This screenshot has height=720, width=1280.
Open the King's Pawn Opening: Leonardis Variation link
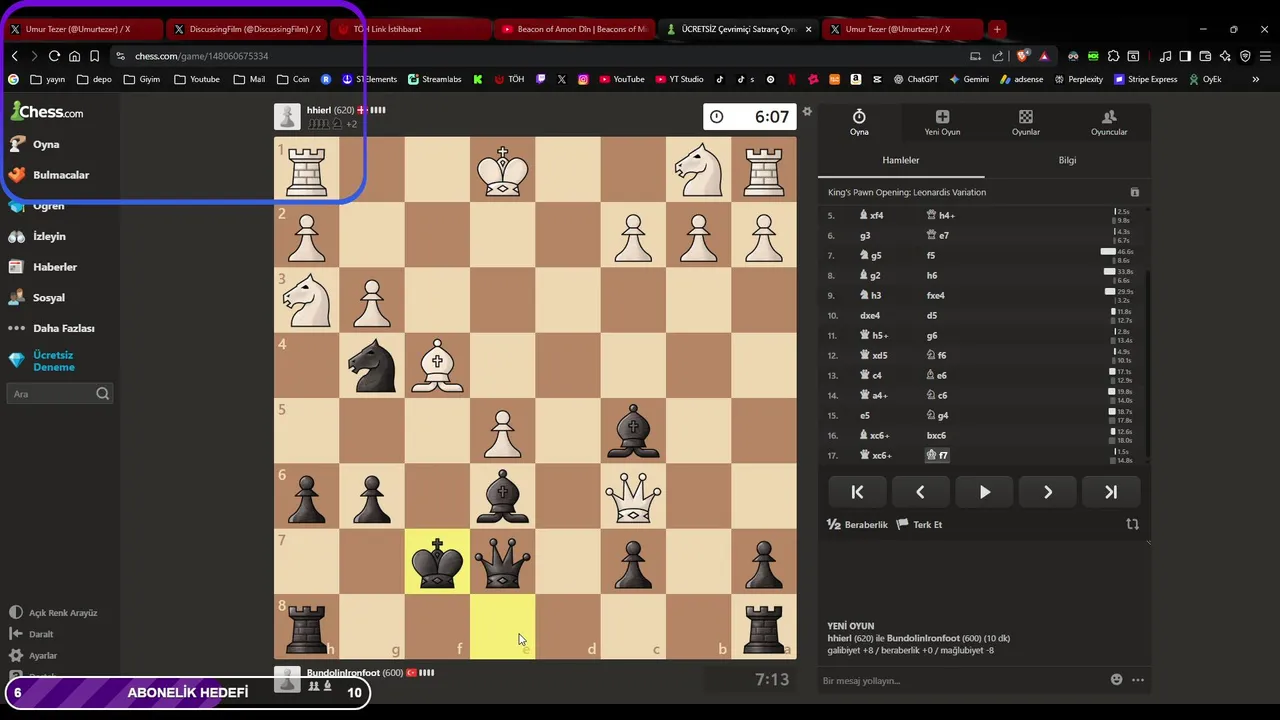[x=907, y=192]
